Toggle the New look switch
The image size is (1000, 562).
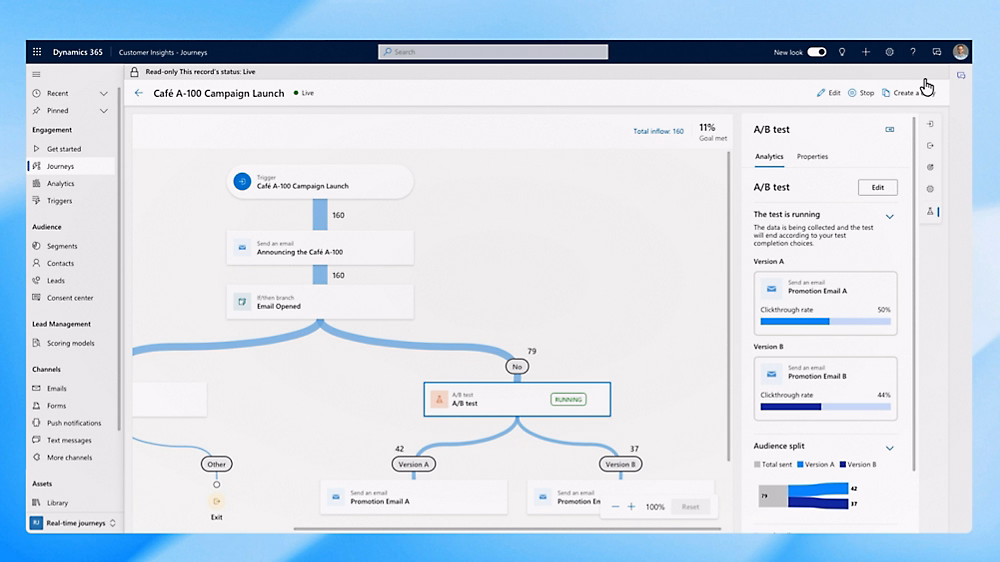[x=816, y=52]
